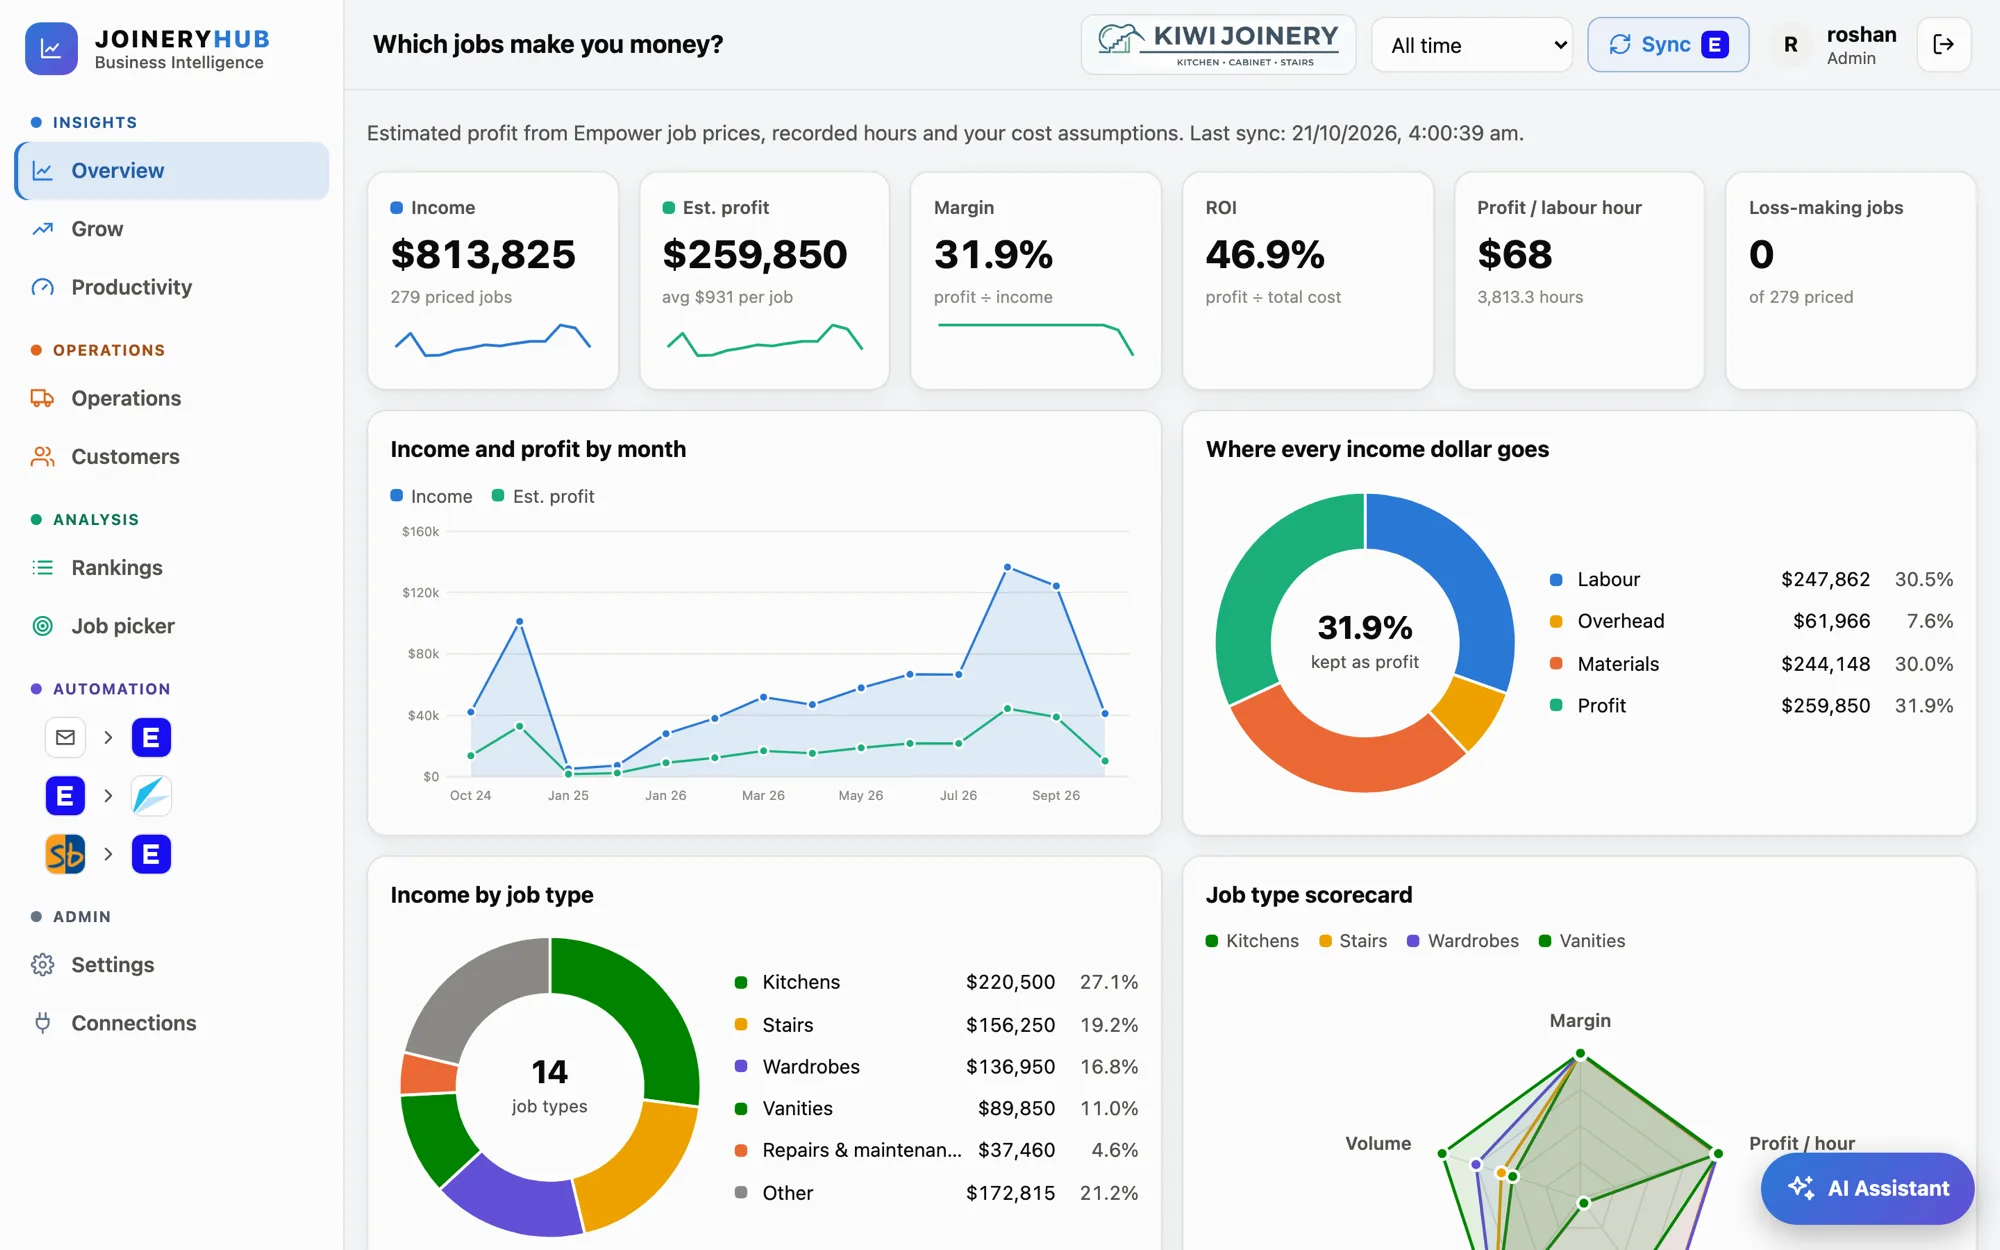Click the Customers people icon
Viewport: 2000px width, 1250px height.
[42, 457]
